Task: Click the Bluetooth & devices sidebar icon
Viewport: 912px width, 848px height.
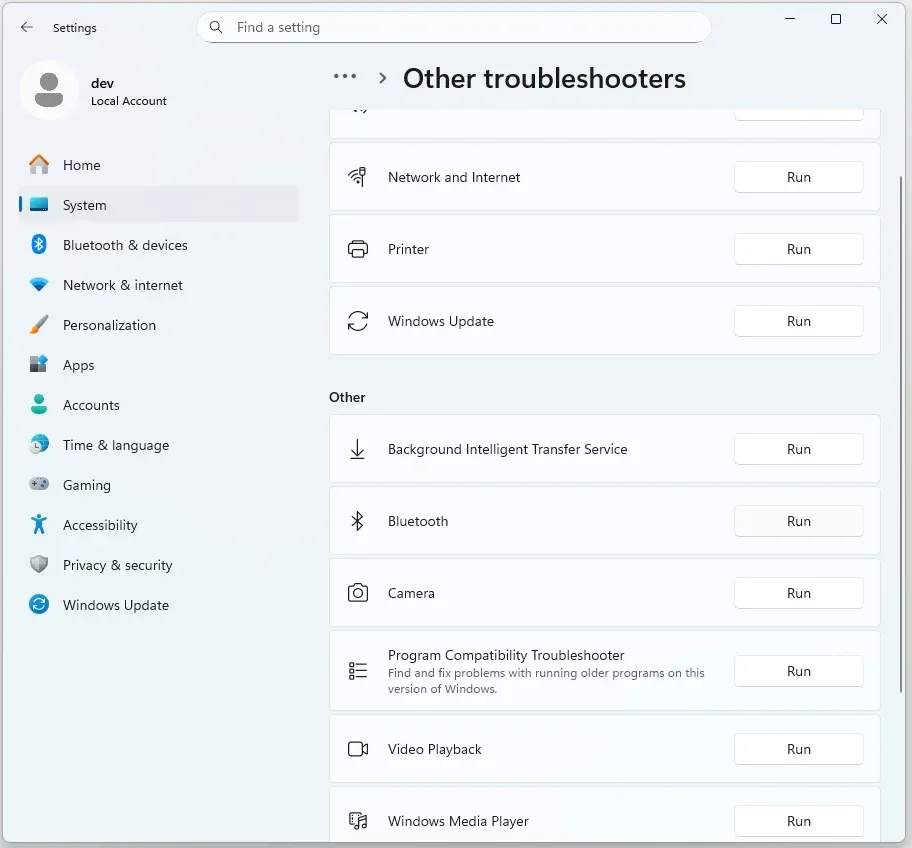Action: click(x=39, y=244)
